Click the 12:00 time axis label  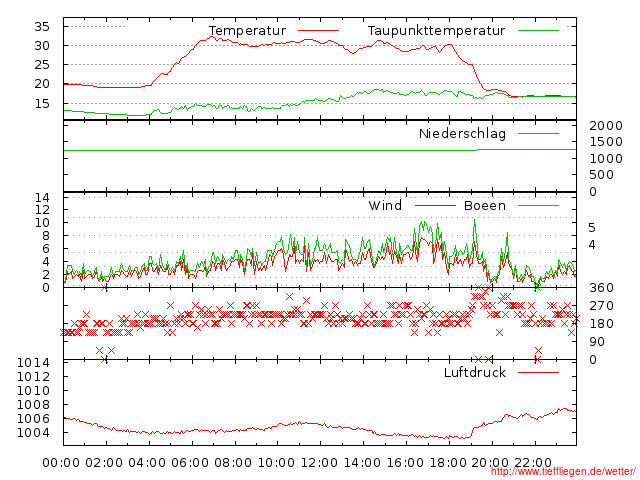click(x=319, y=463)
